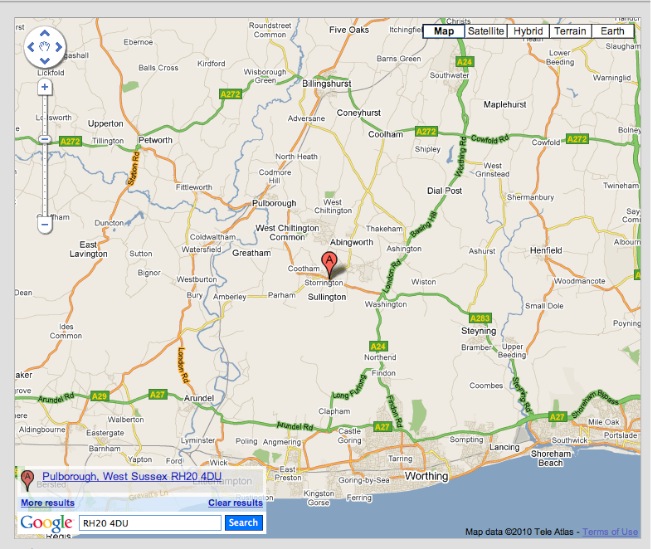
Task: Open Pulborough, West Sussex RH20 4DU result
Action: (132, 476)
